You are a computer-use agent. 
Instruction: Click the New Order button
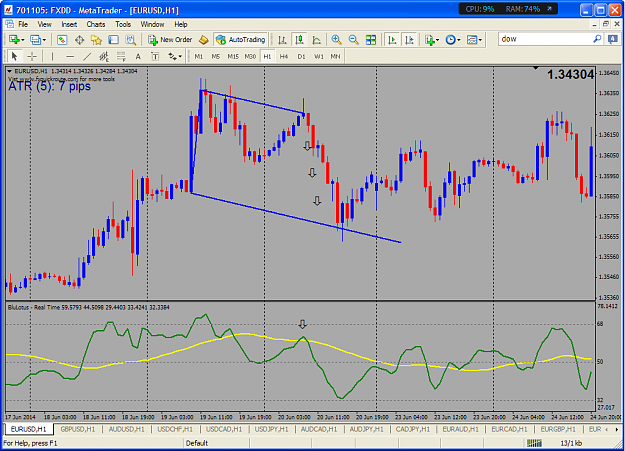pyautogui.click(x=170, y=39)
